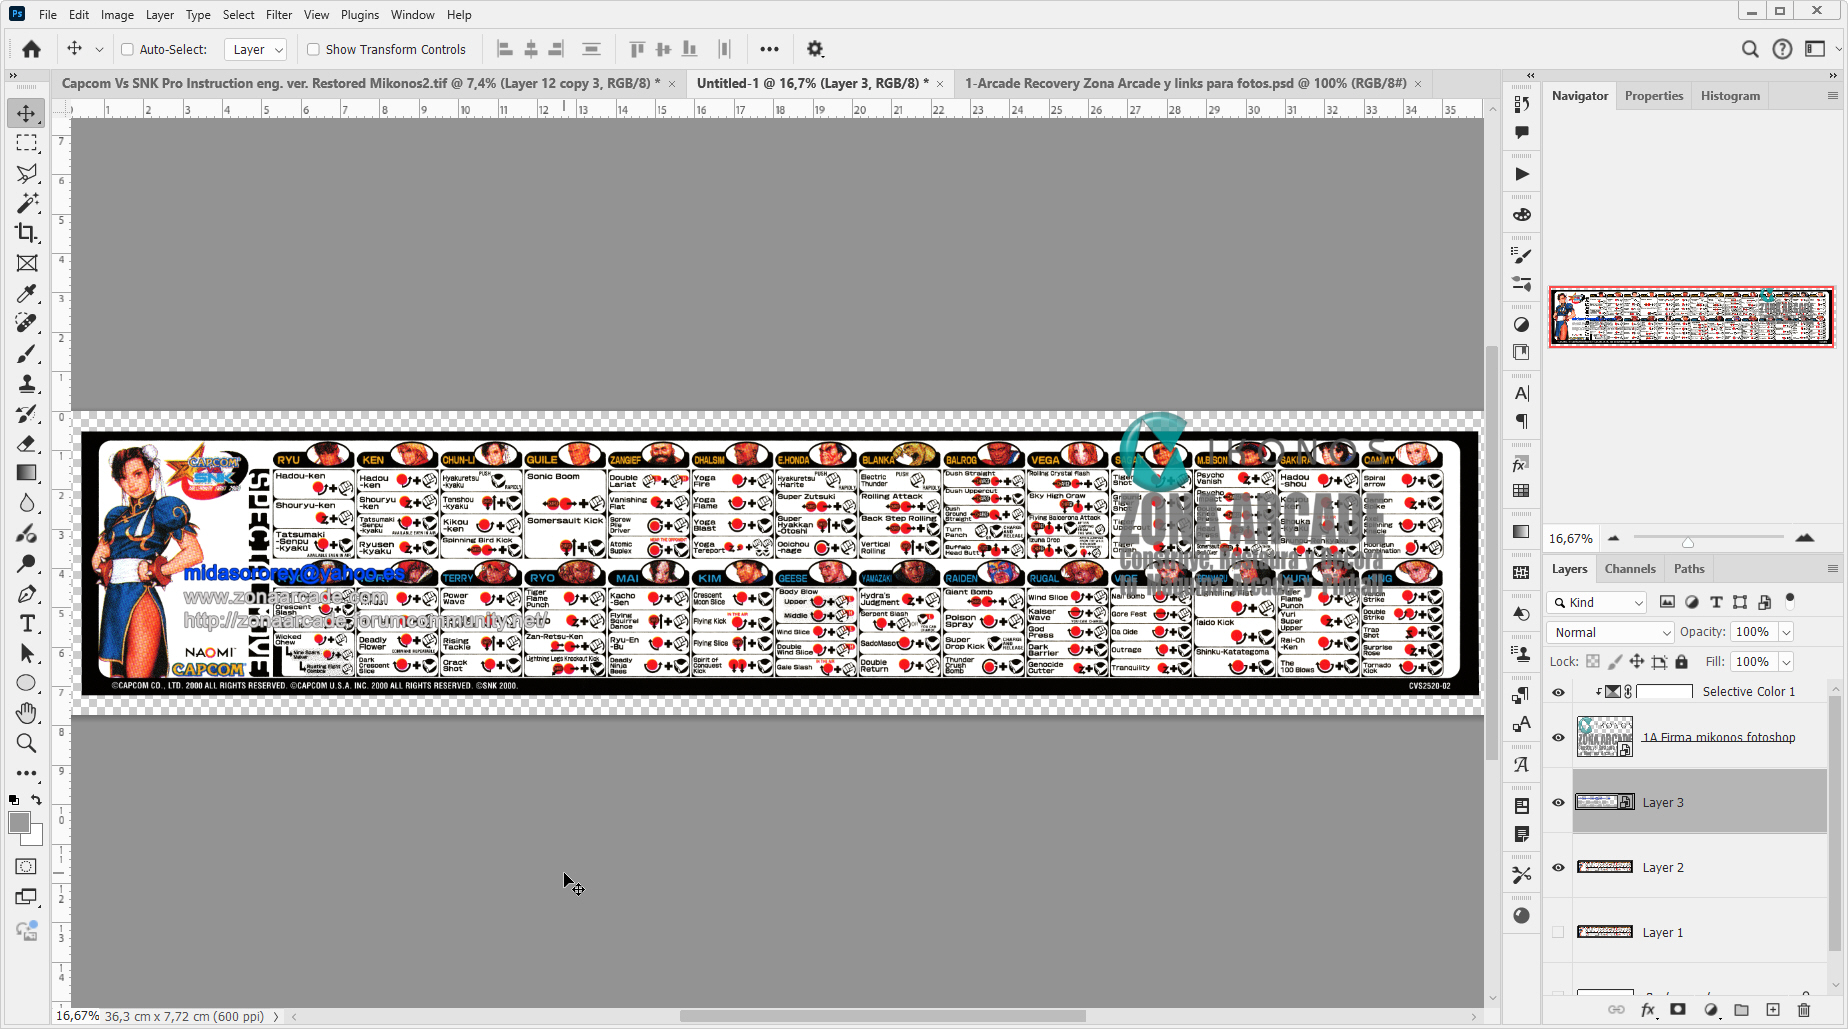This screenshot has width=1848, height=1029.
Task: Open the Filter menu
Action: pyautogui.click(x=278, y=15)
